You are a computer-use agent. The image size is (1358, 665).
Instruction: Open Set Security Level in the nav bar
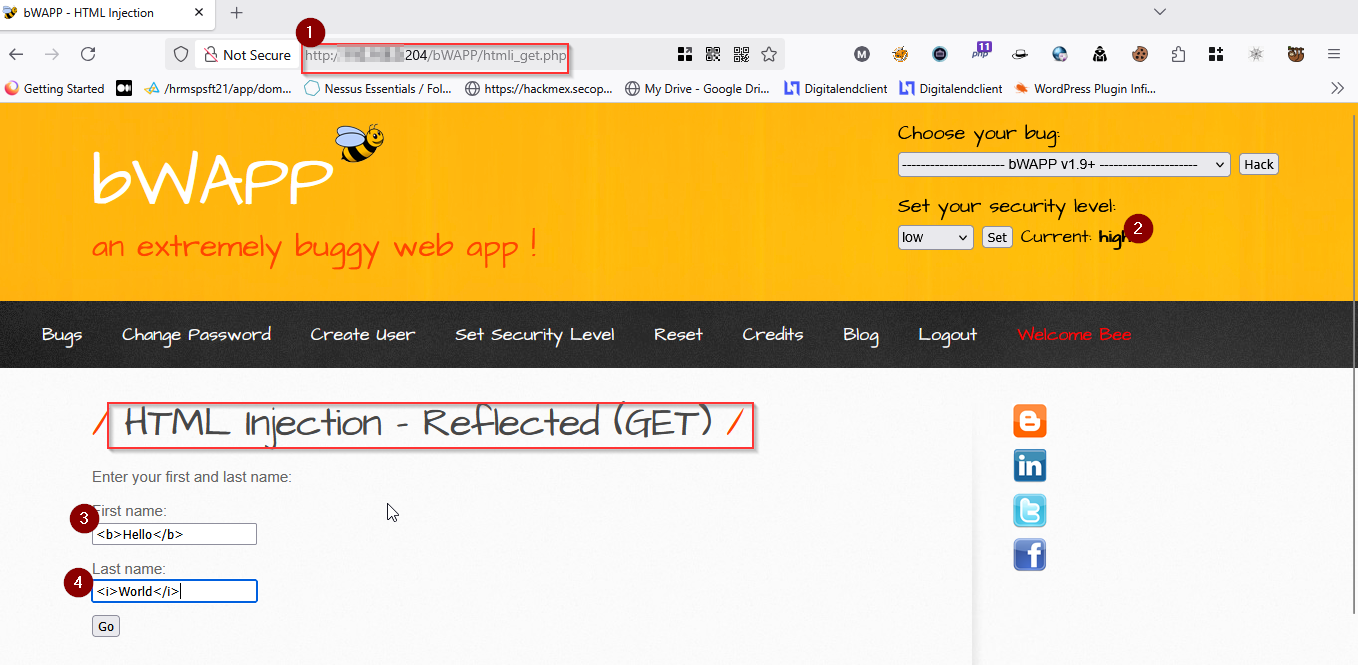tap(534, 335)
